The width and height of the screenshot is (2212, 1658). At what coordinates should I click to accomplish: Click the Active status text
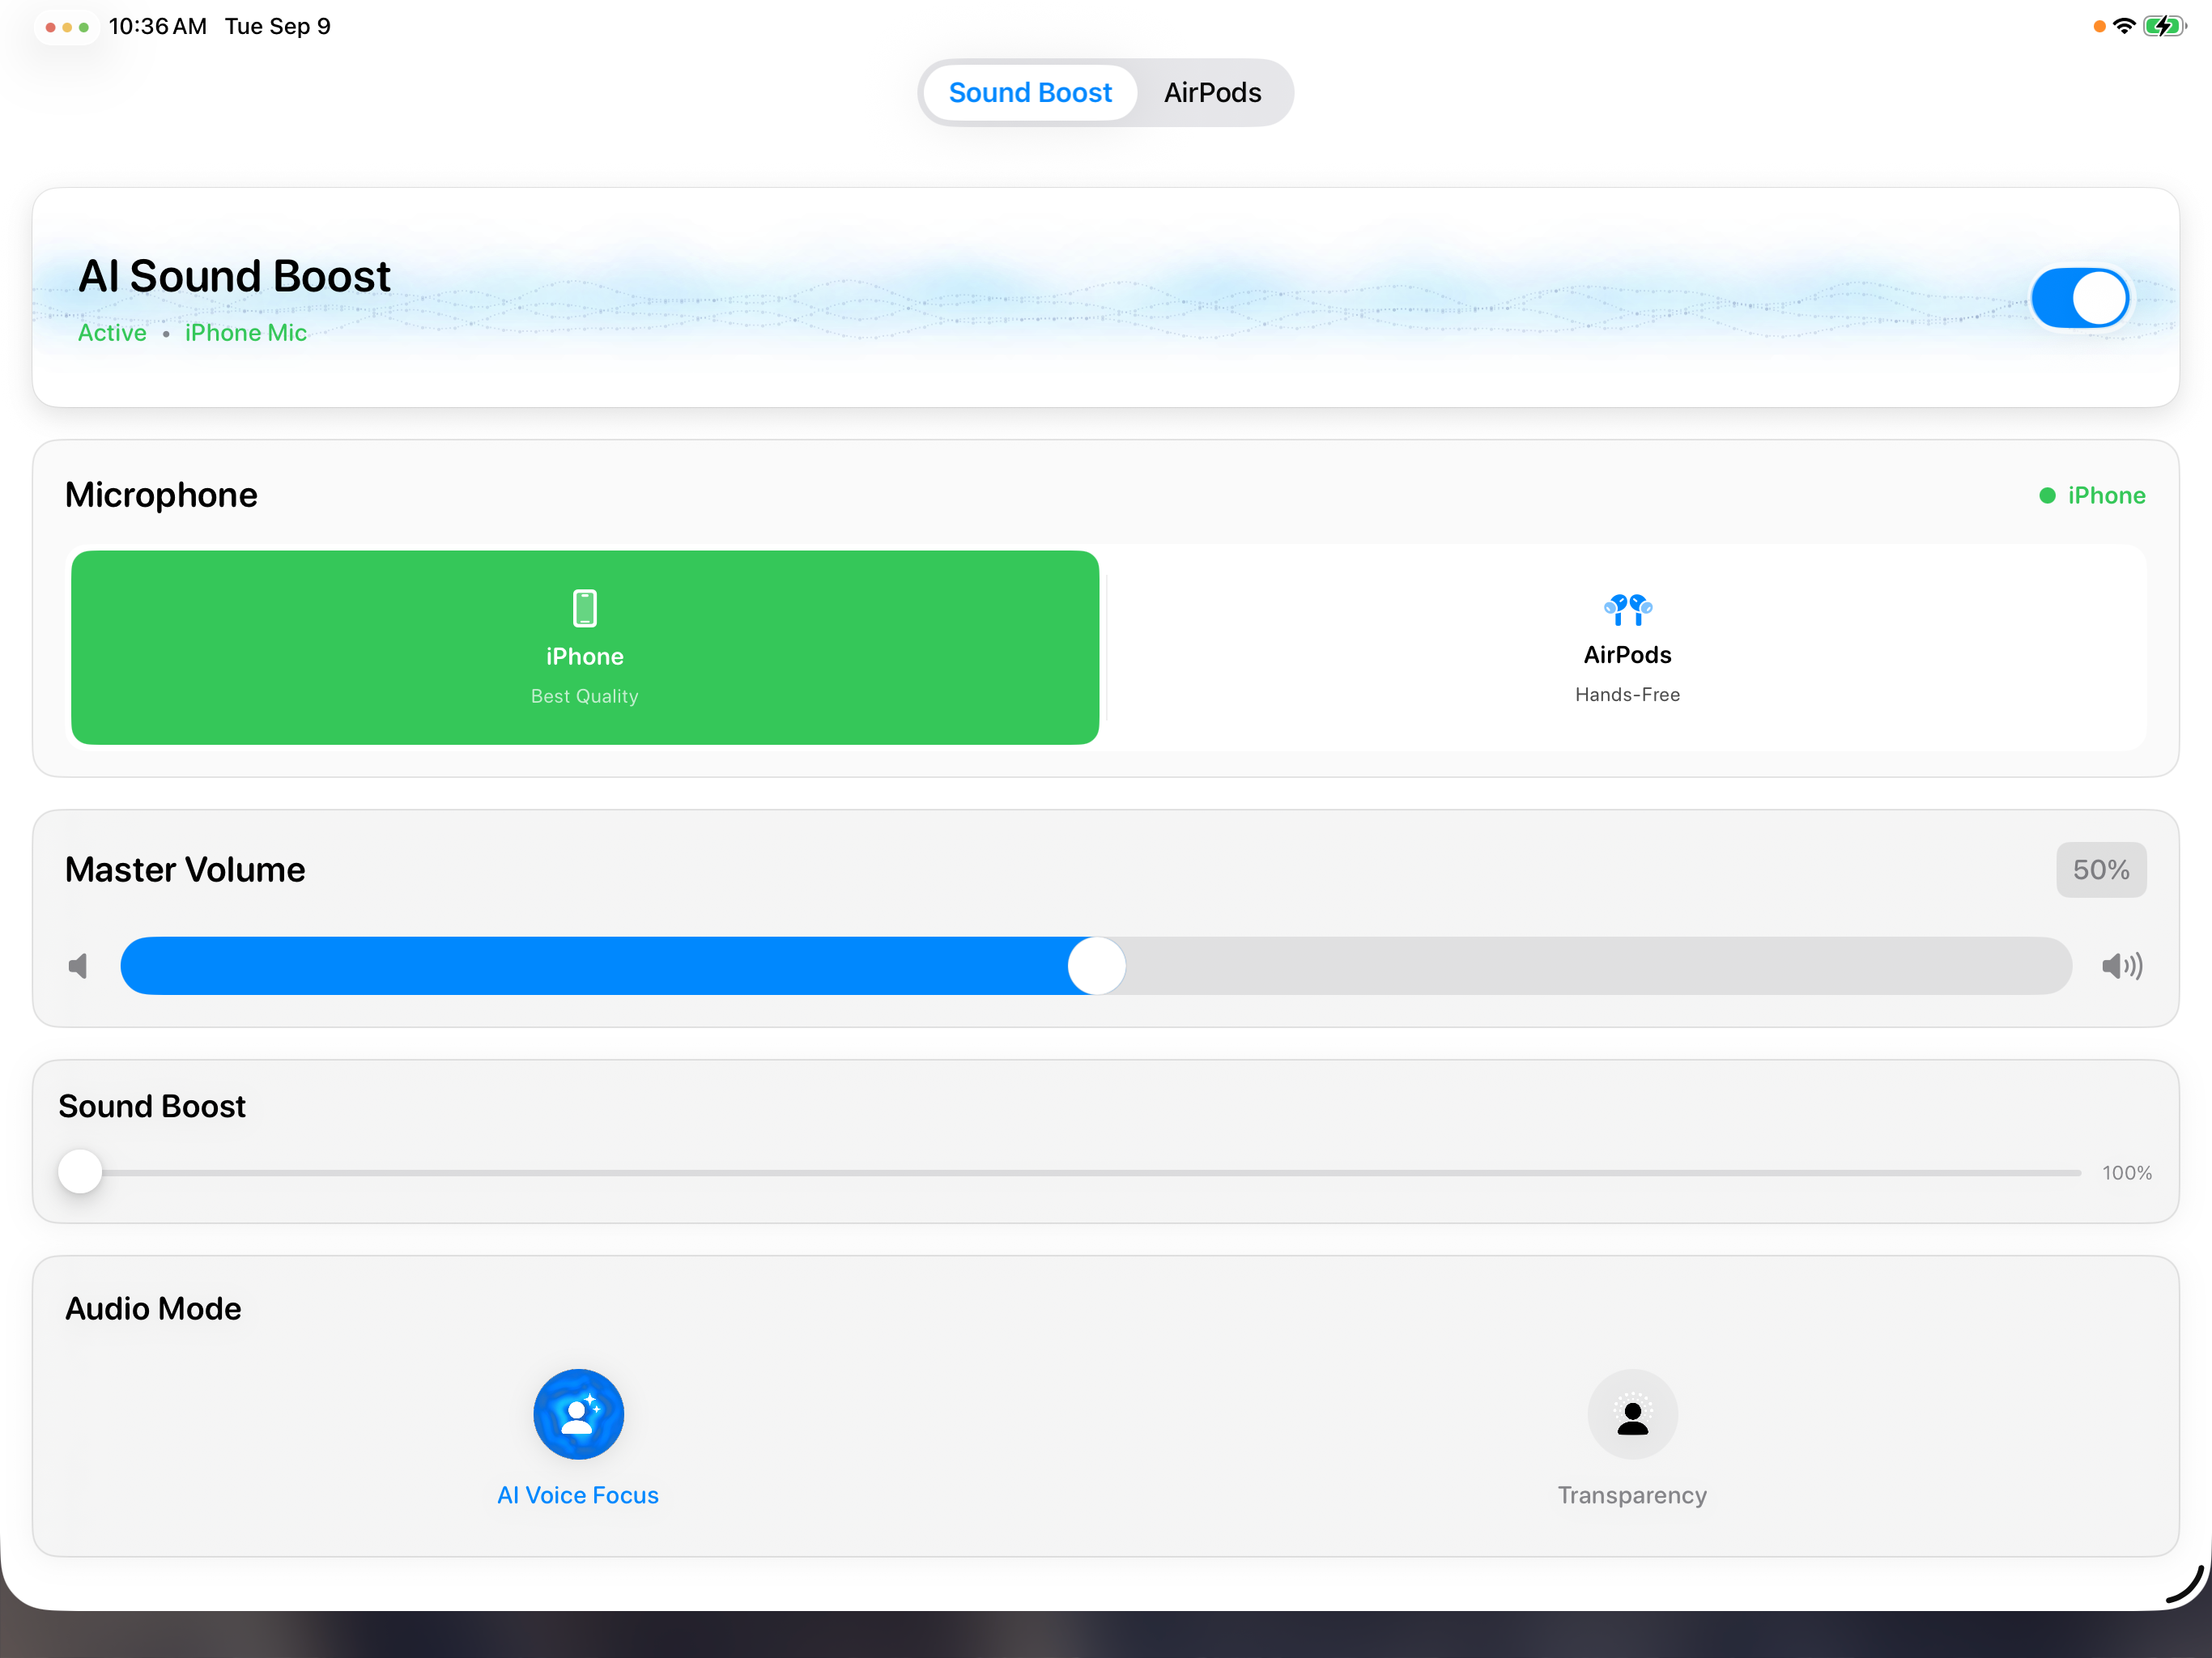pos(112,333)
